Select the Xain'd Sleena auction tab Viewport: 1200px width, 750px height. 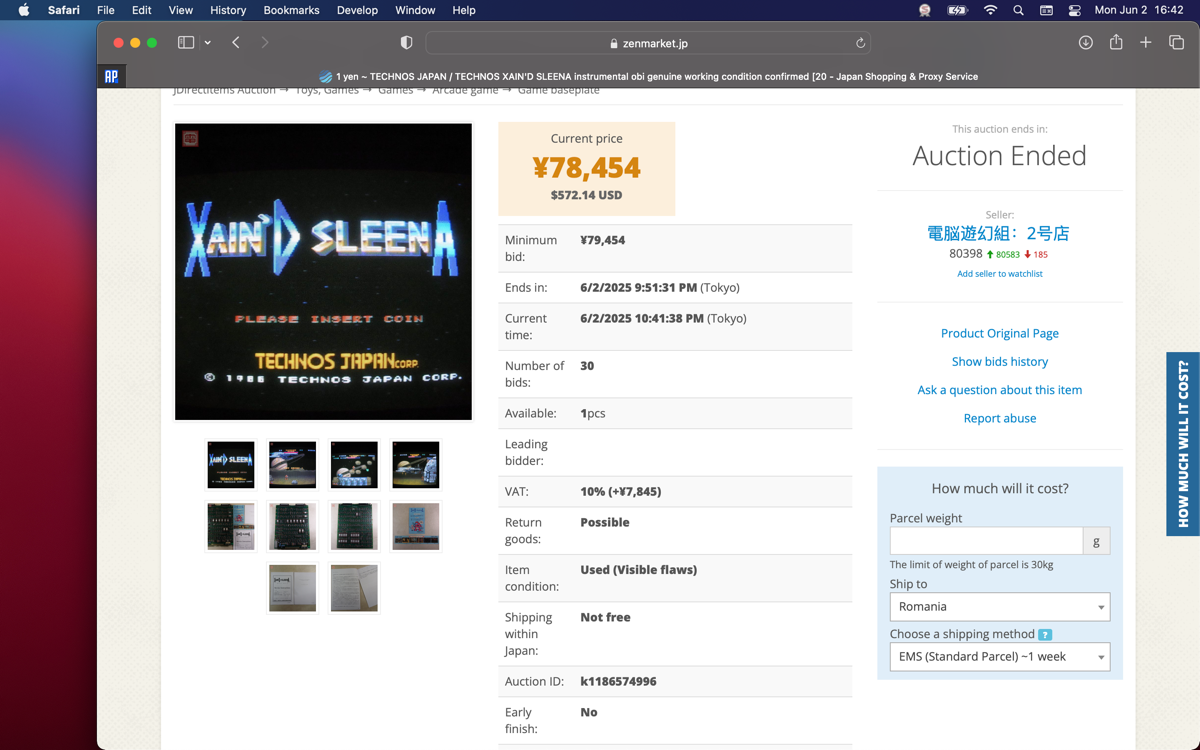click(649, 76)
